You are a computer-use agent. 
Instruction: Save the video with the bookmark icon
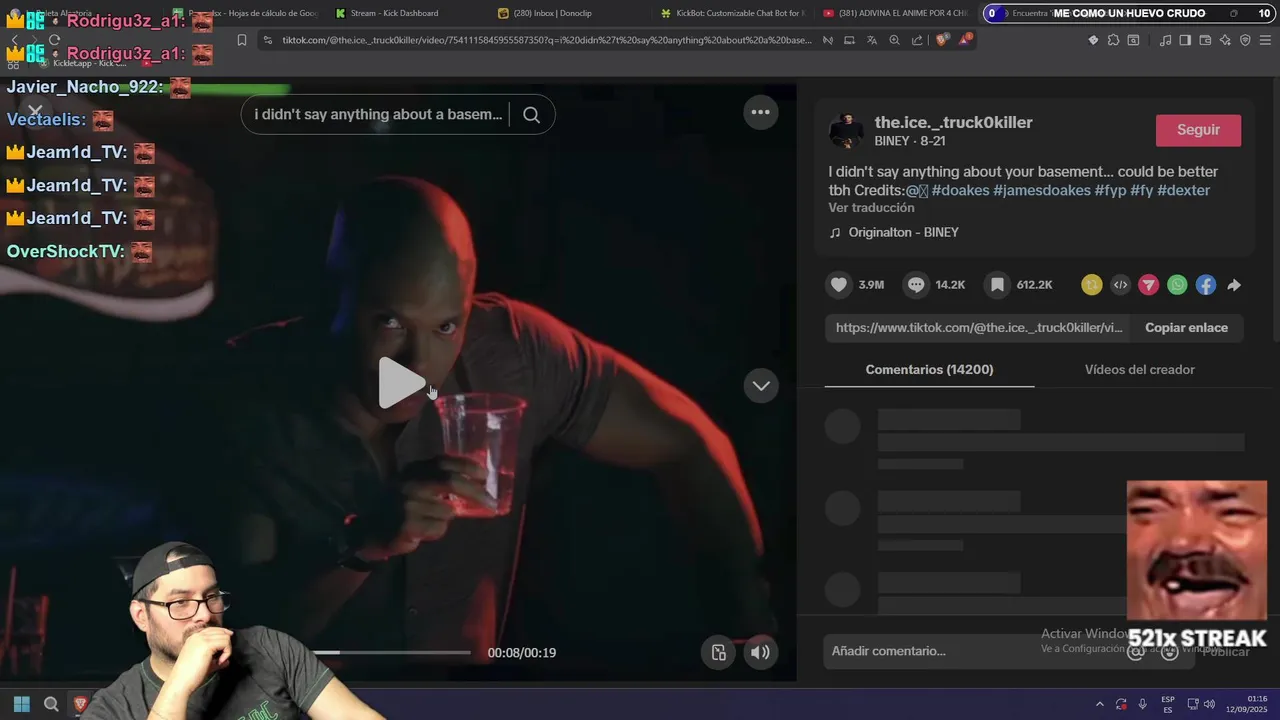[x=997, y=285]
